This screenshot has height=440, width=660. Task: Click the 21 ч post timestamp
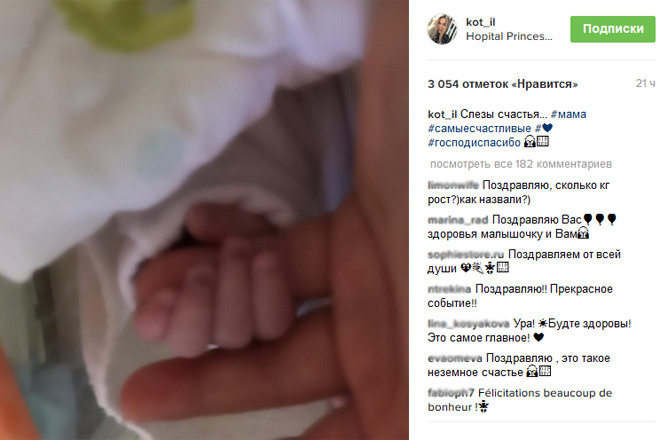pos(645,83)
